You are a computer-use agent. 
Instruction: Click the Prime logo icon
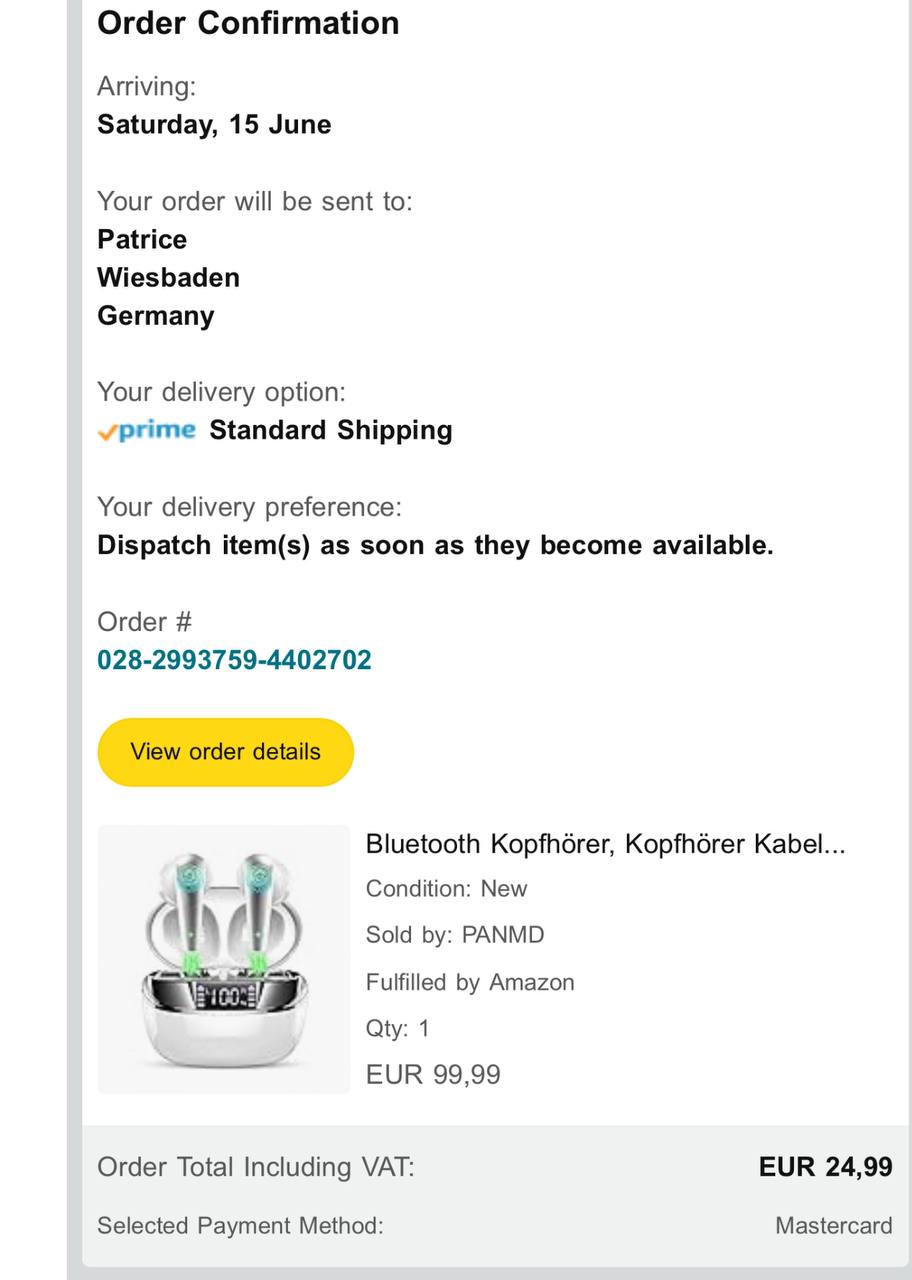click(x=146, y=431)
